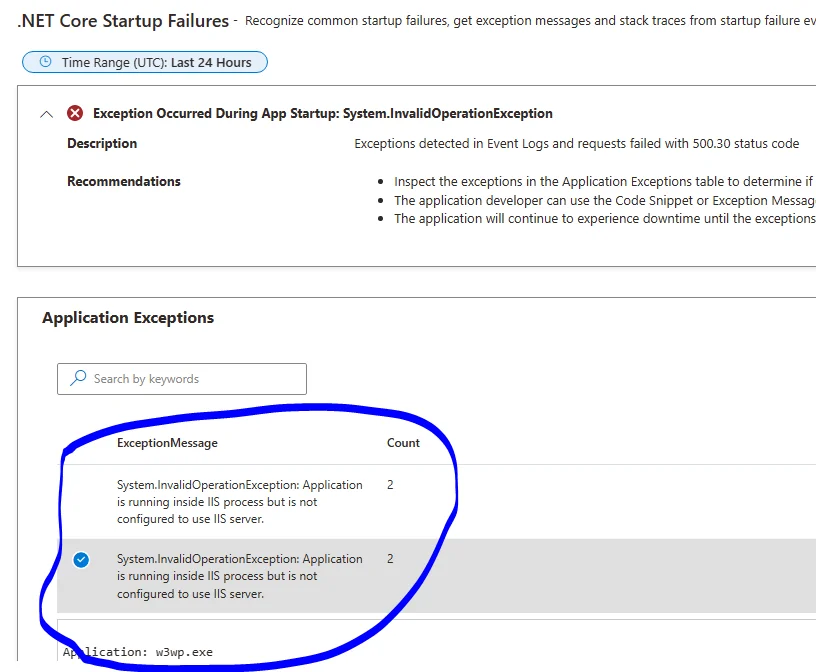This screenshot has height=672, width=816.
Task: Open the Time Range Last 24 Hours selector
Action: 145,62
